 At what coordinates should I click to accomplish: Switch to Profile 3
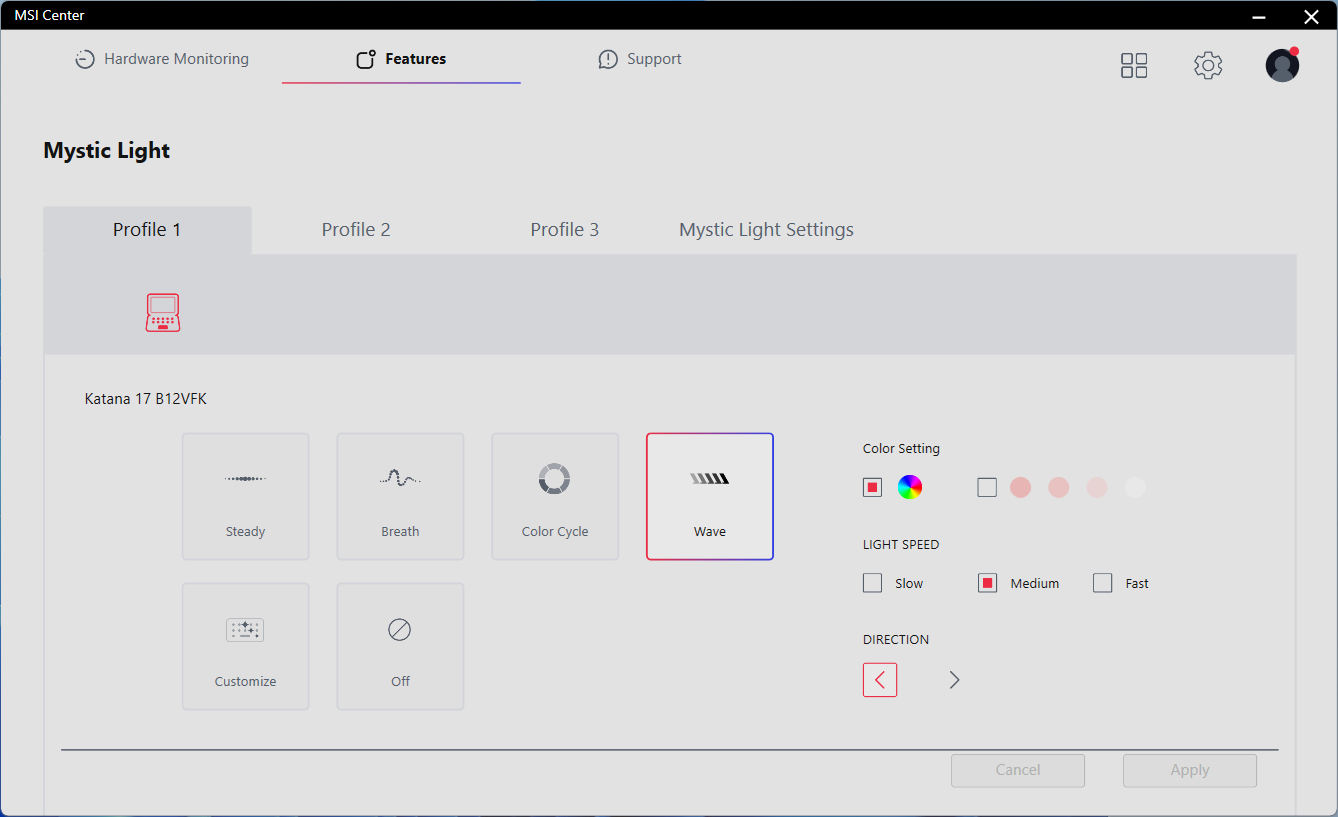point(565,230)
